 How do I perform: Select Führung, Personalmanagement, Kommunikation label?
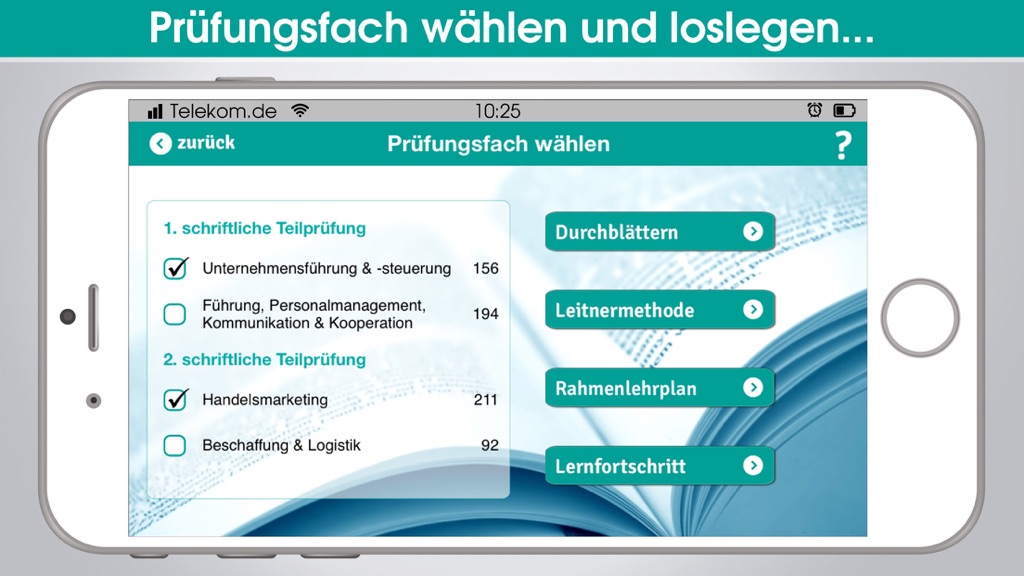tap(314, 314)
